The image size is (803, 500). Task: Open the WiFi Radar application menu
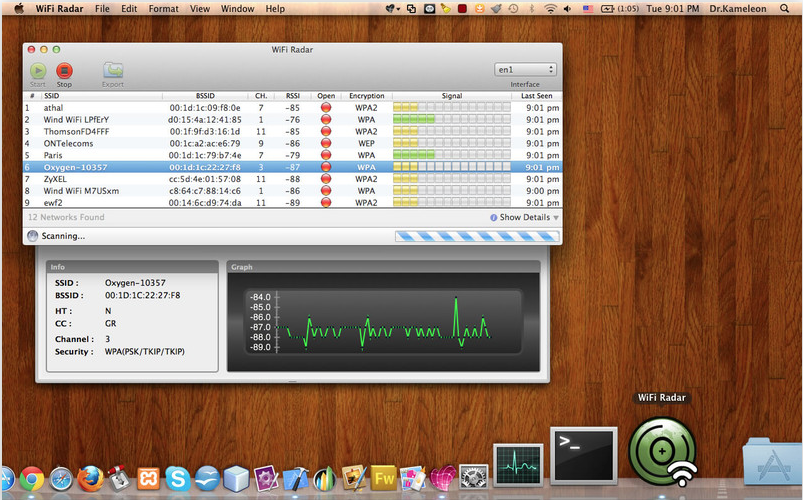click(x=59, y=9)
